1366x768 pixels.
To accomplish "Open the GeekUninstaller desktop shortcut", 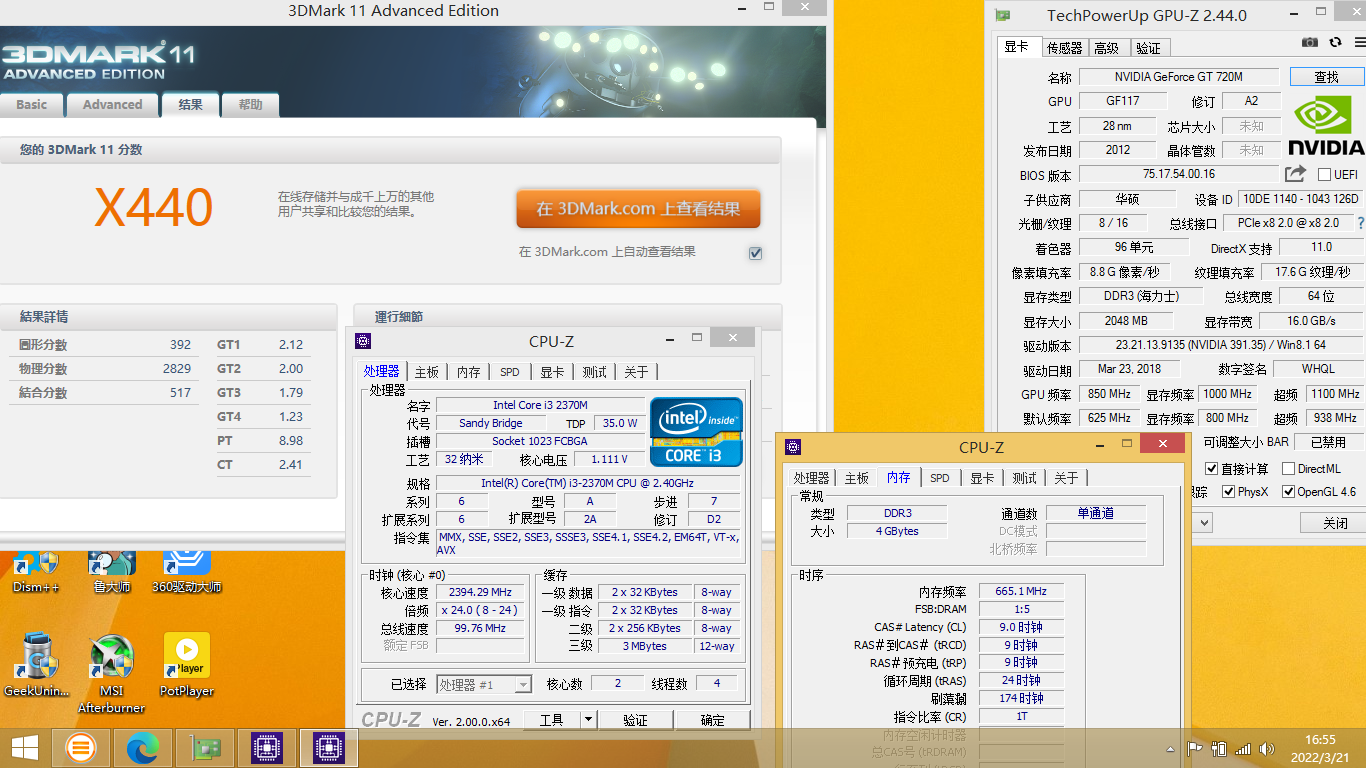I will click(x=37, y=665).
